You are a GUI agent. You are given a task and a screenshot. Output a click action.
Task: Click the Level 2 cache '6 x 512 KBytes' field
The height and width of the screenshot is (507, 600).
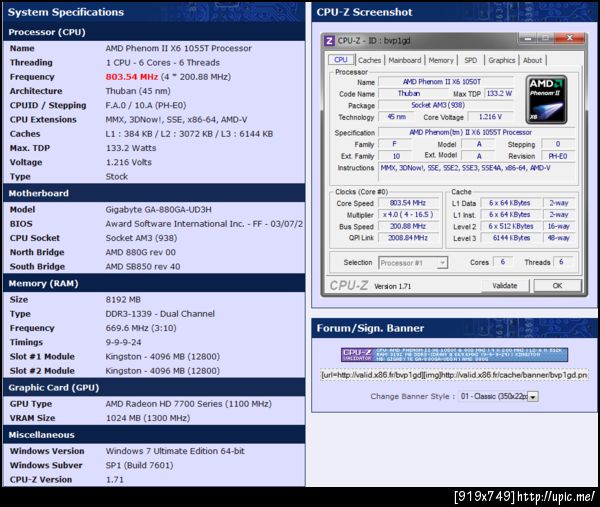coord(510,226)
